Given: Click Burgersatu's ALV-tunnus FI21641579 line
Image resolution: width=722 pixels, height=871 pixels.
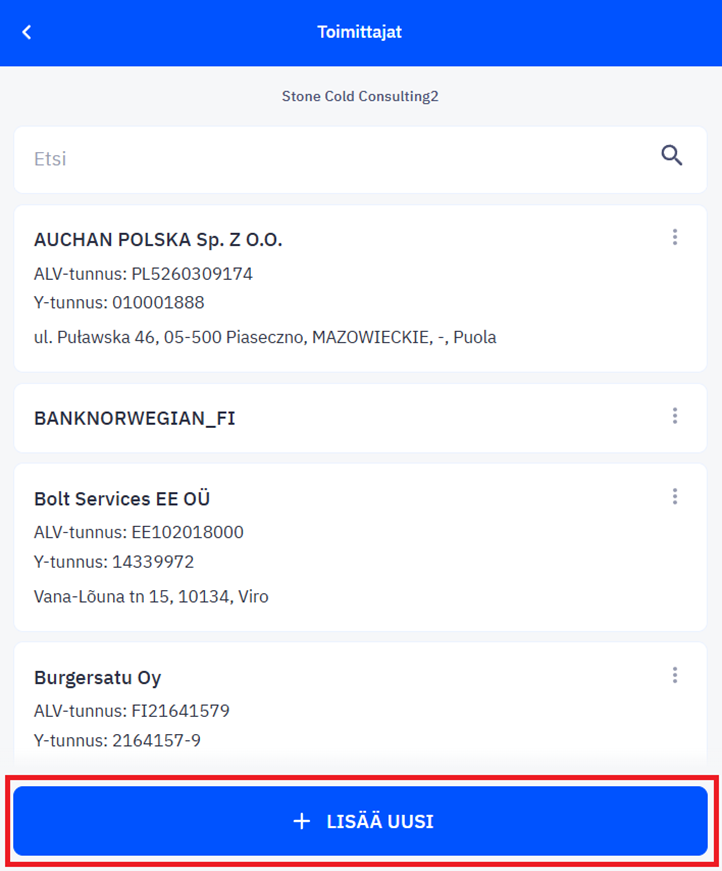Looking at the screenshot, I should [132, 711].
